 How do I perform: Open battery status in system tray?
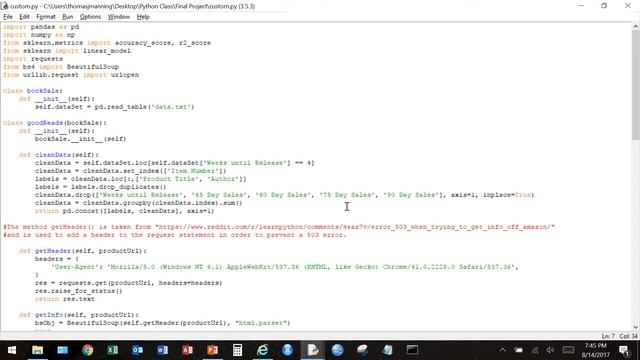click(x=518, y=350)
